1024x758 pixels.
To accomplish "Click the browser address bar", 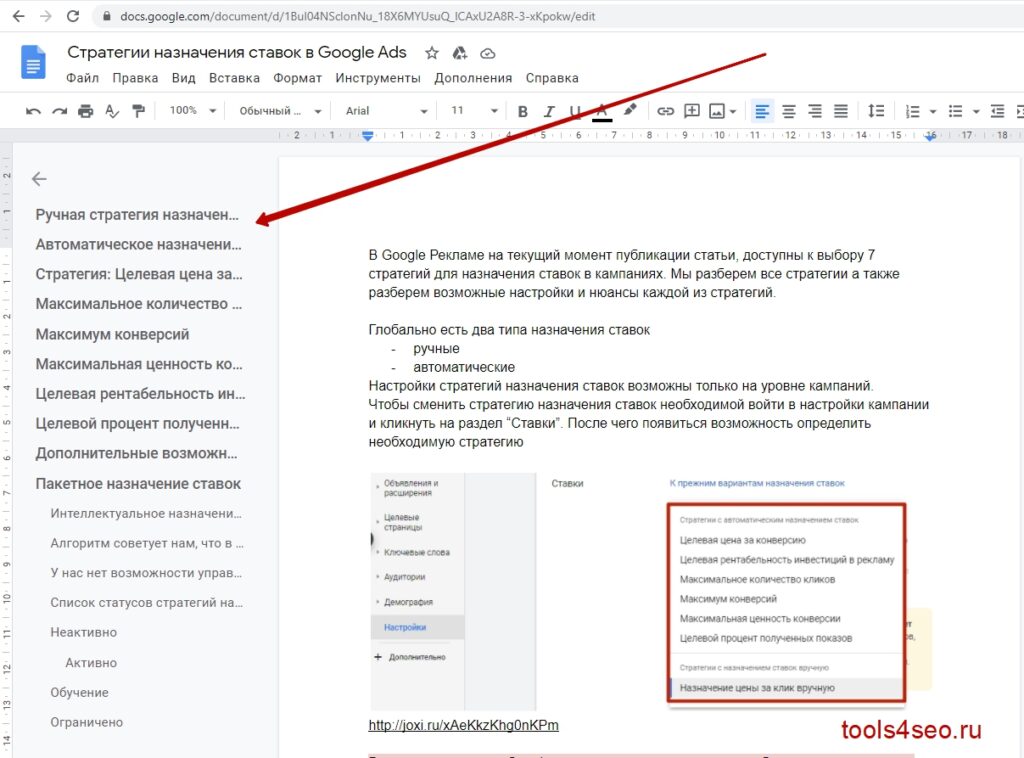I will 357,16.
